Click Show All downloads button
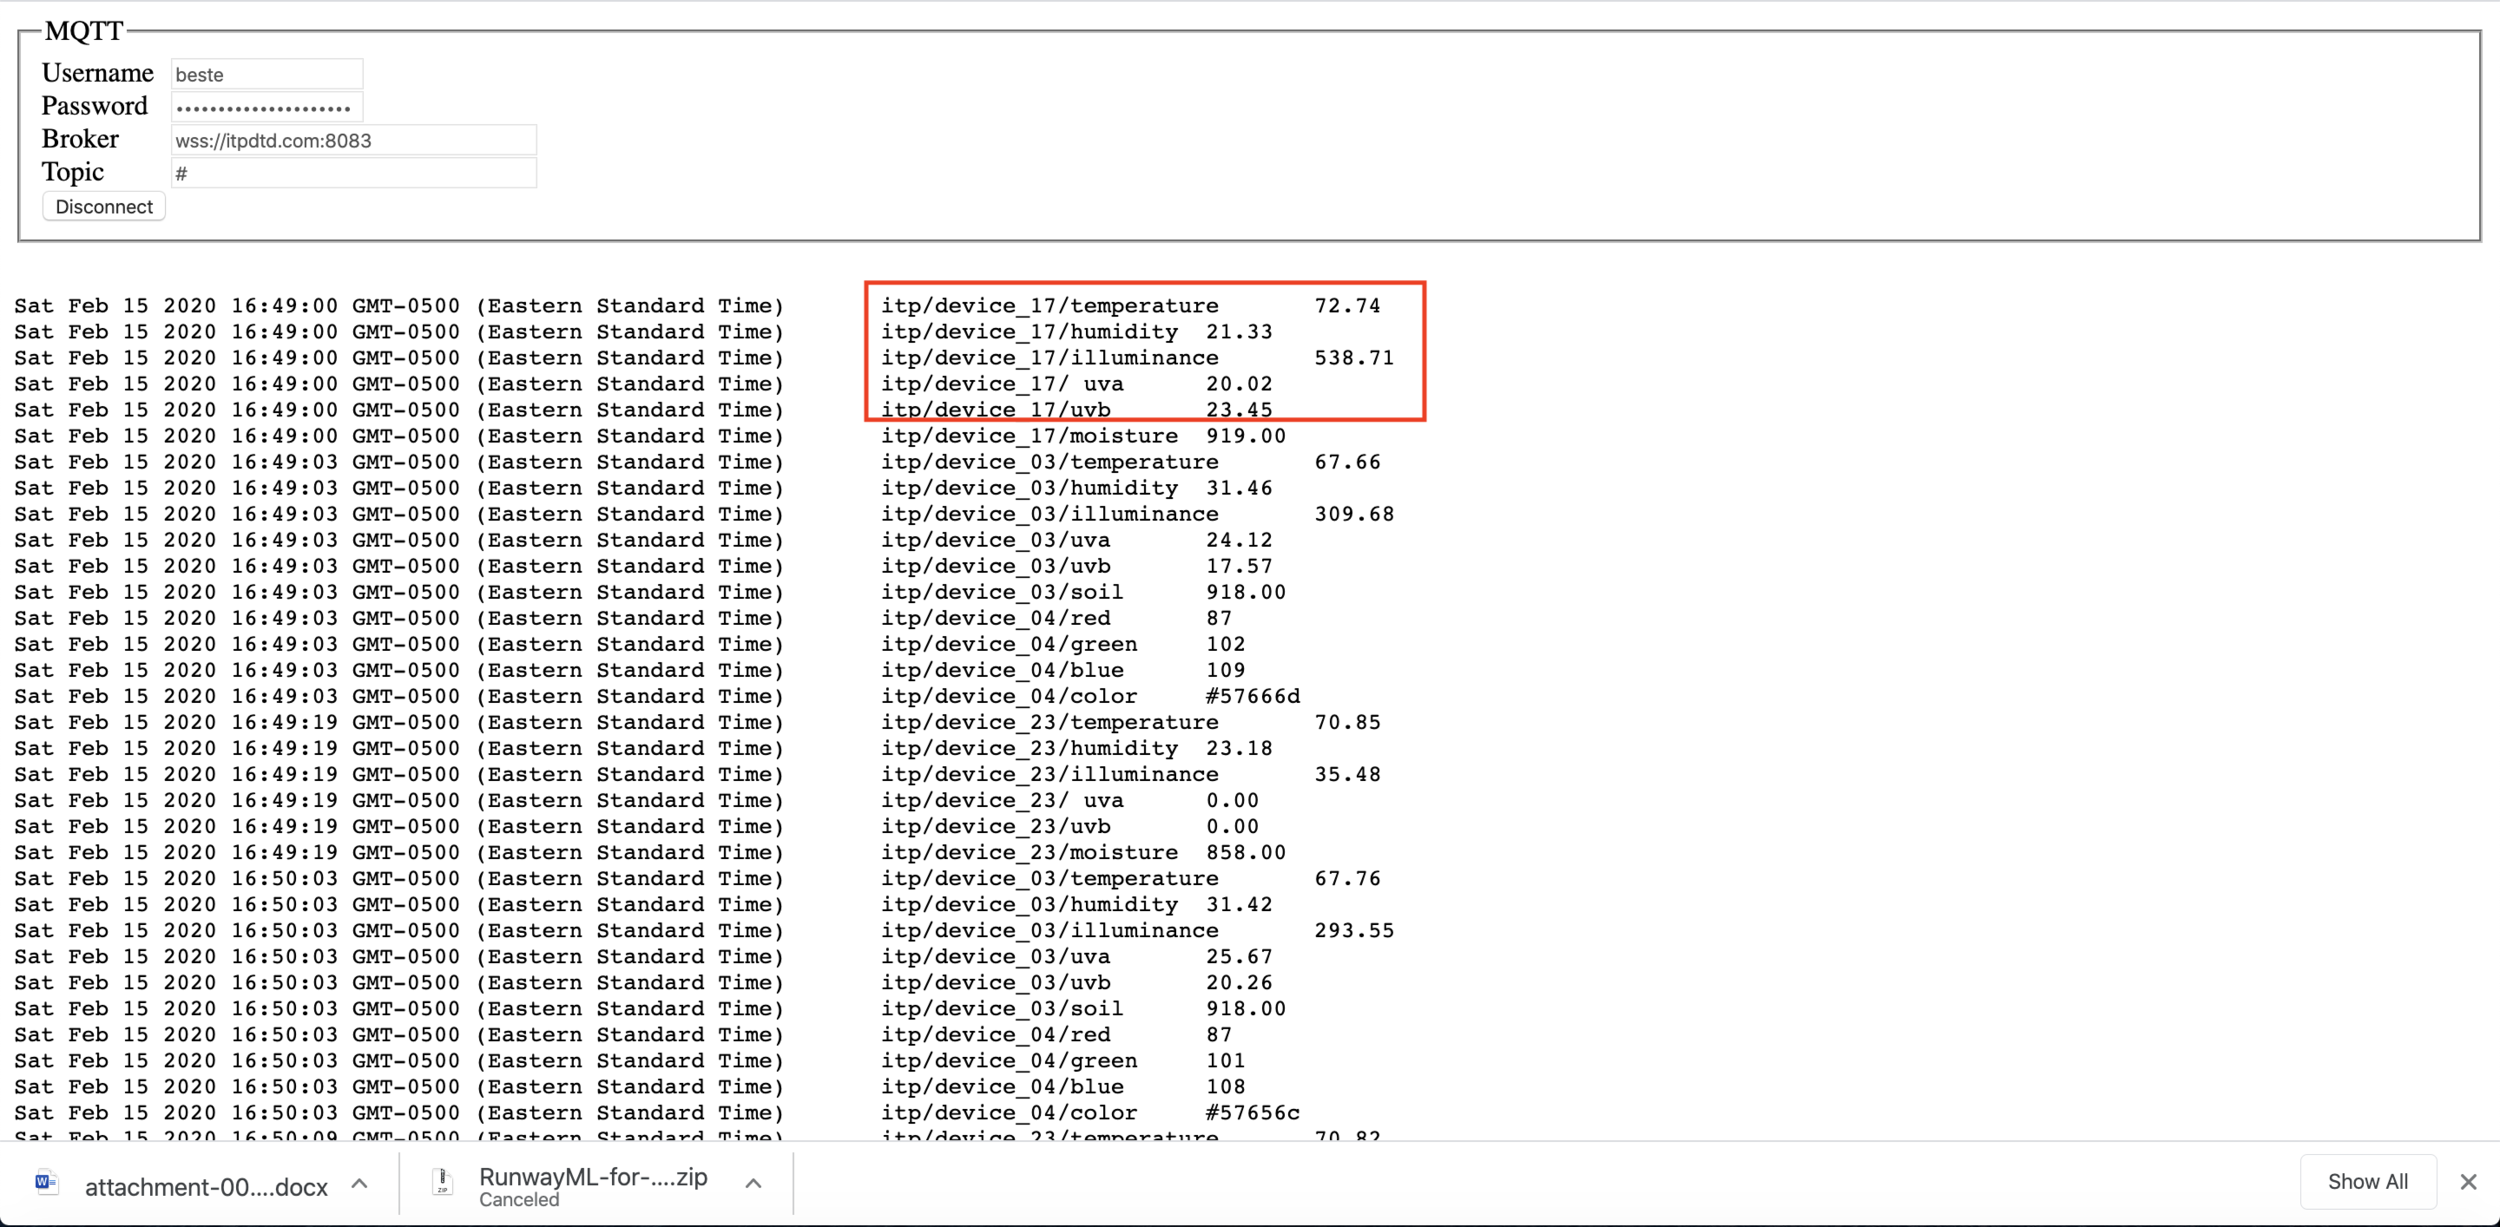 (2367, 1182)
